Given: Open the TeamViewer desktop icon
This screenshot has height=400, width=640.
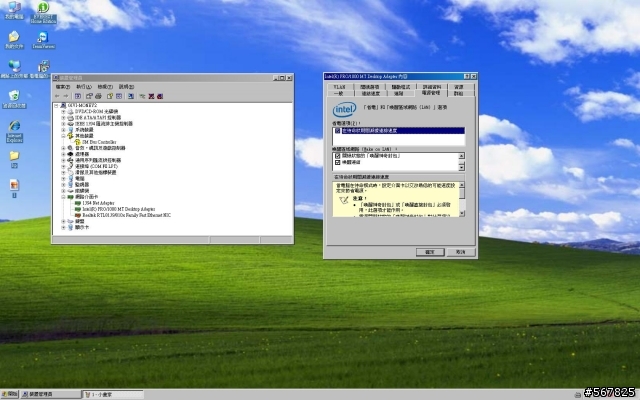Looking at the screenshot, I should (43, 40).
